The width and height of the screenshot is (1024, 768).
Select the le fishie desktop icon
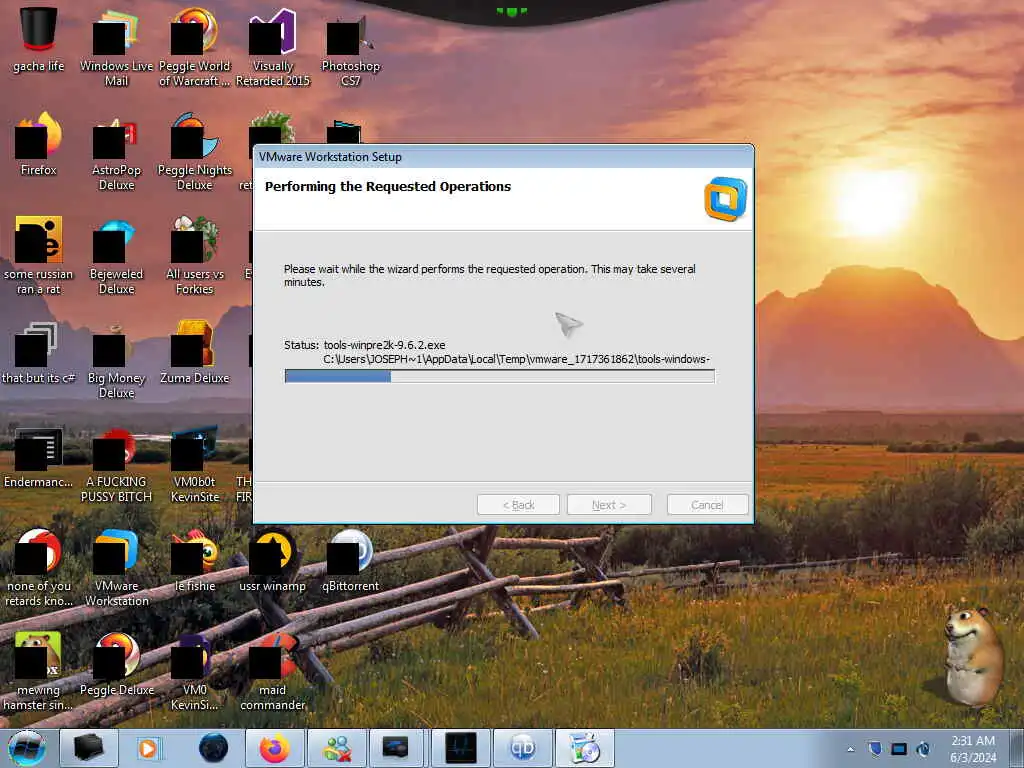(x=194, y=560)
